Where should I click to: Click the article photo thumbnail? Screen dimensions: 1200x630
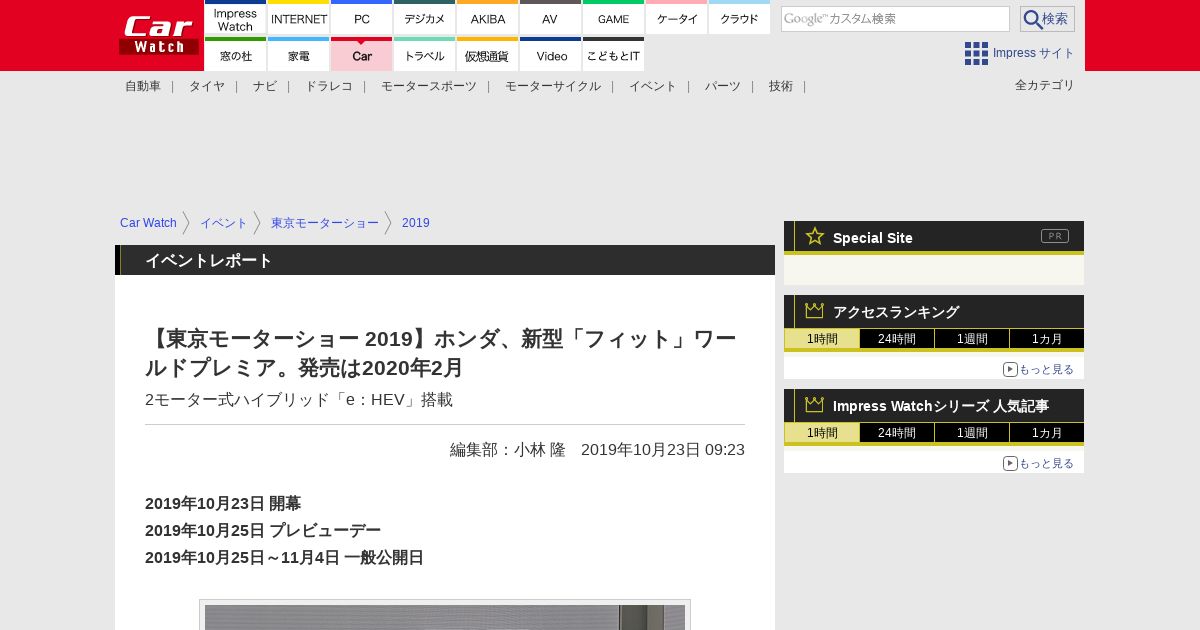(445, 615)
